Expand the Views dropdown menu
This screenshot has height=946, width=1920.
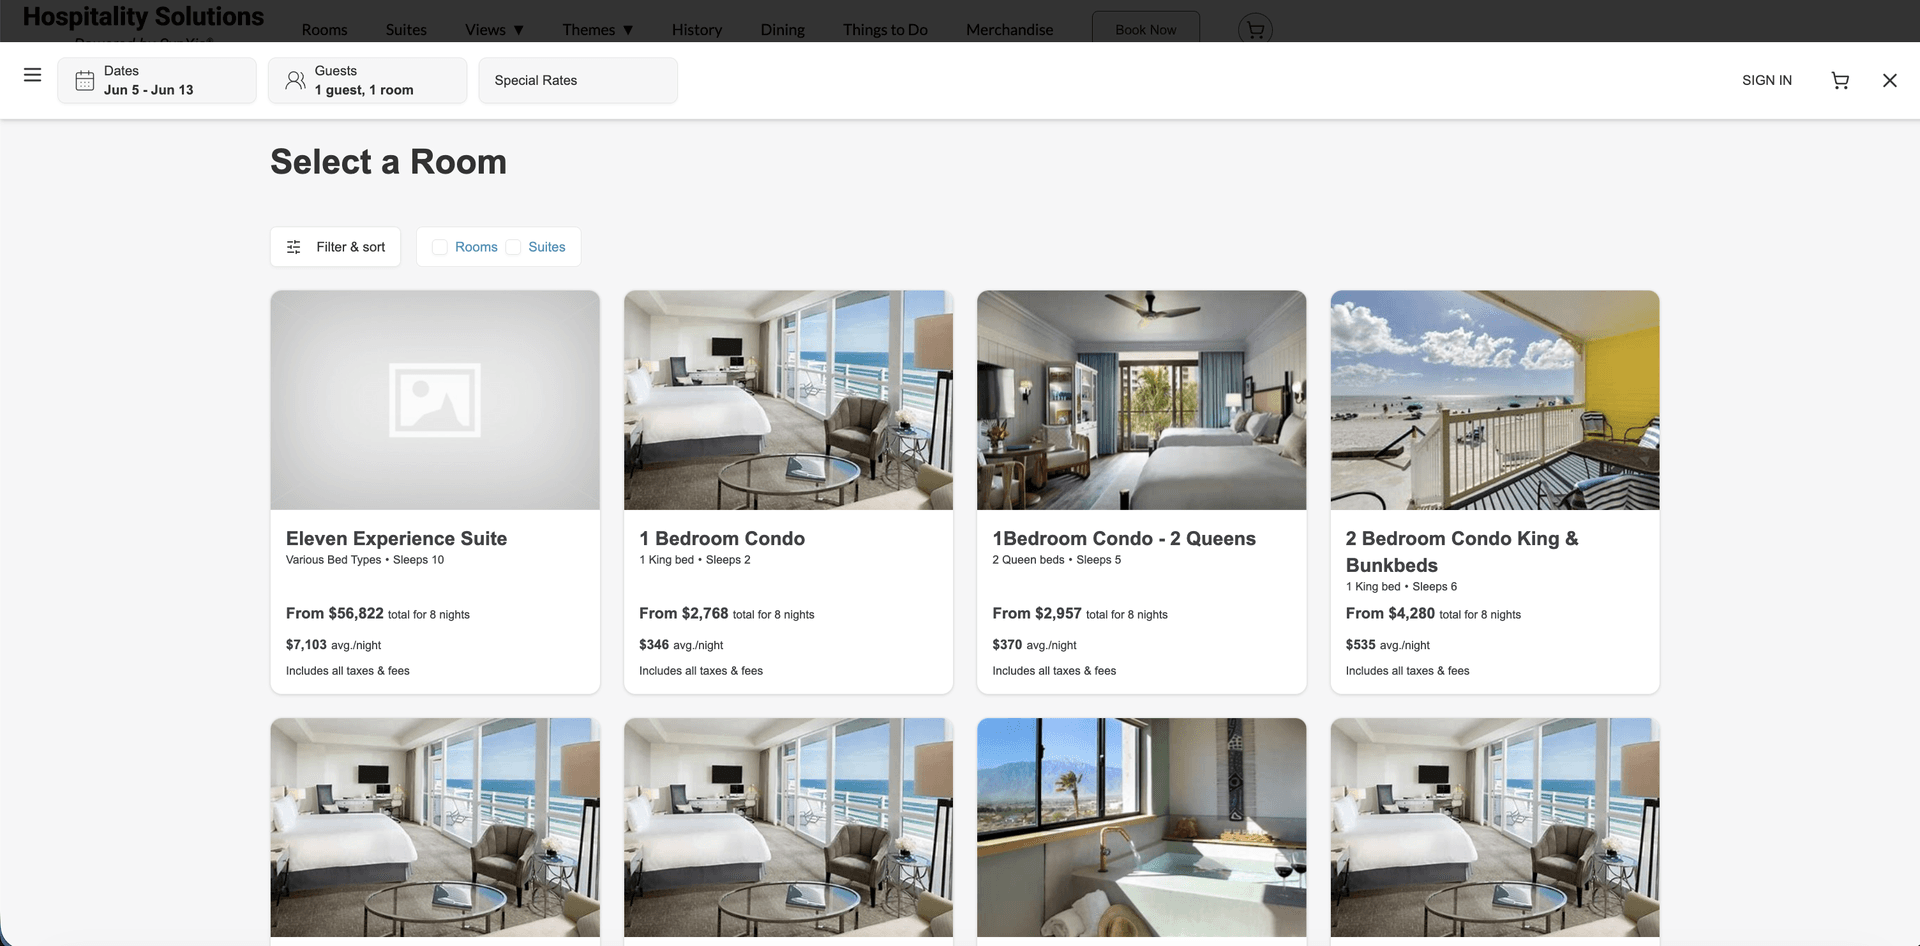494,30
